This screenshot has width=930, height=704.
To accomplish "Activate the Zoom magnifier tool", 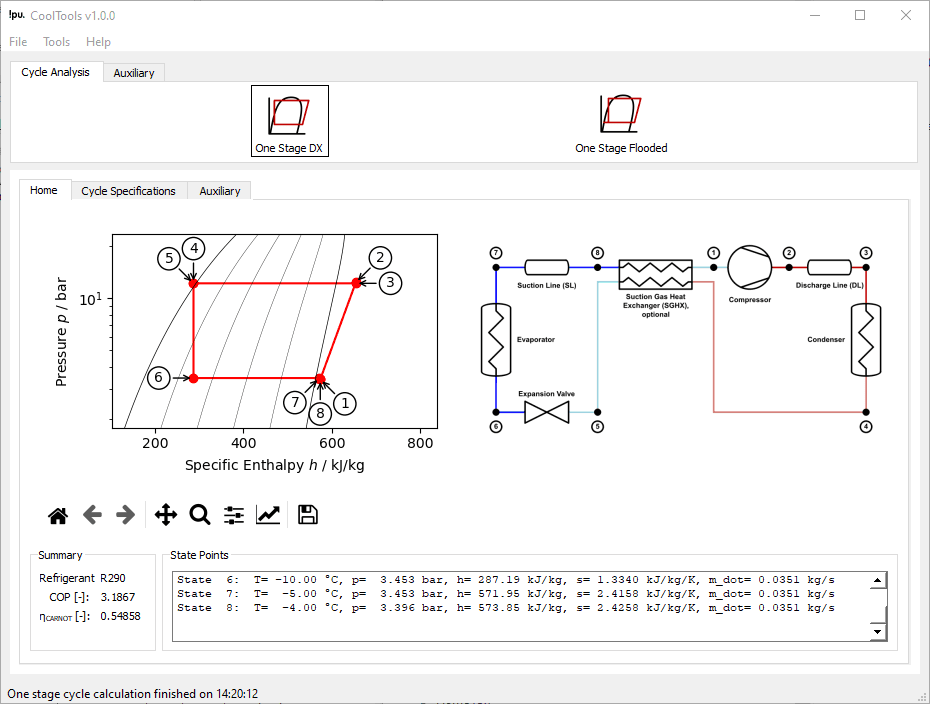I will [200, 515].
